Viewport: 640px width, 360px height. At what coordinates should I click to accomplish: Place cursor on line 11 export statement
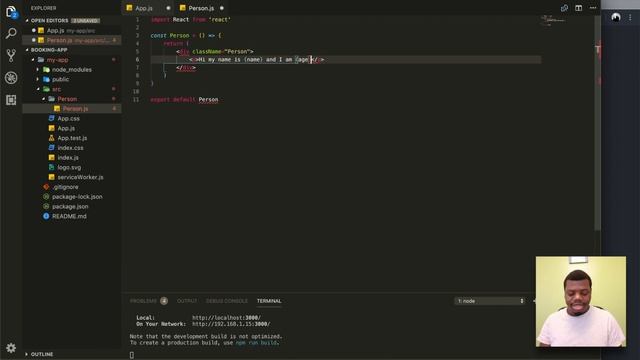184,100
